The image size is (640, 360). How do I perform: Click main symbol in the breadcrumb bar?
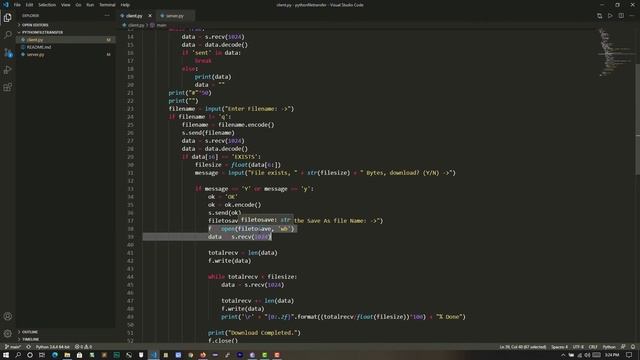click(x=159, y=25)
